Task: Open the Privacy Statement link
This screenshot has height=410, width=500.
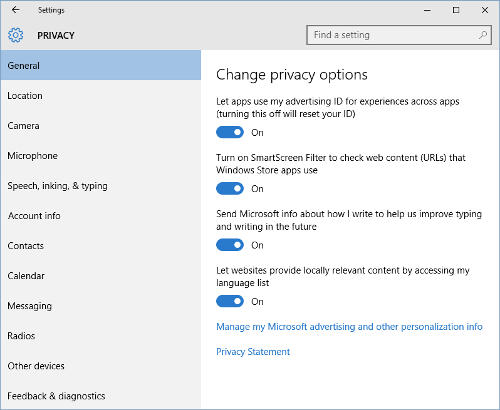Action: [253, 352]
